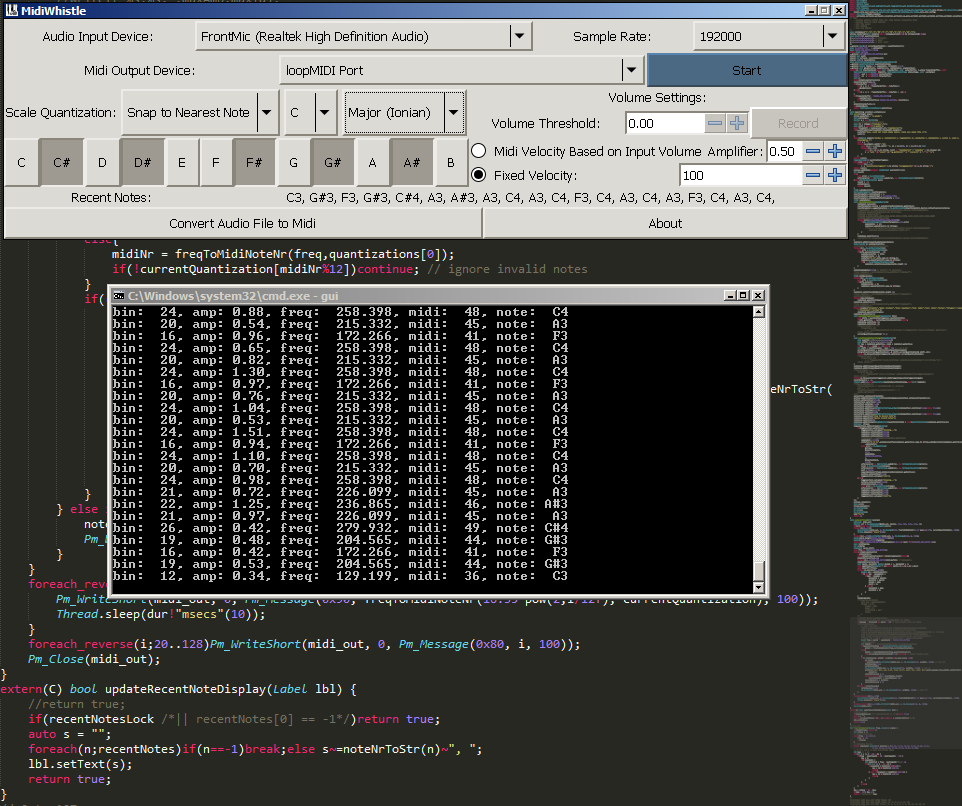Click plus icon for Volume Threshold
Image resolution: width=962 pixels, height=806 pixels.
click(x=737, y=123)
